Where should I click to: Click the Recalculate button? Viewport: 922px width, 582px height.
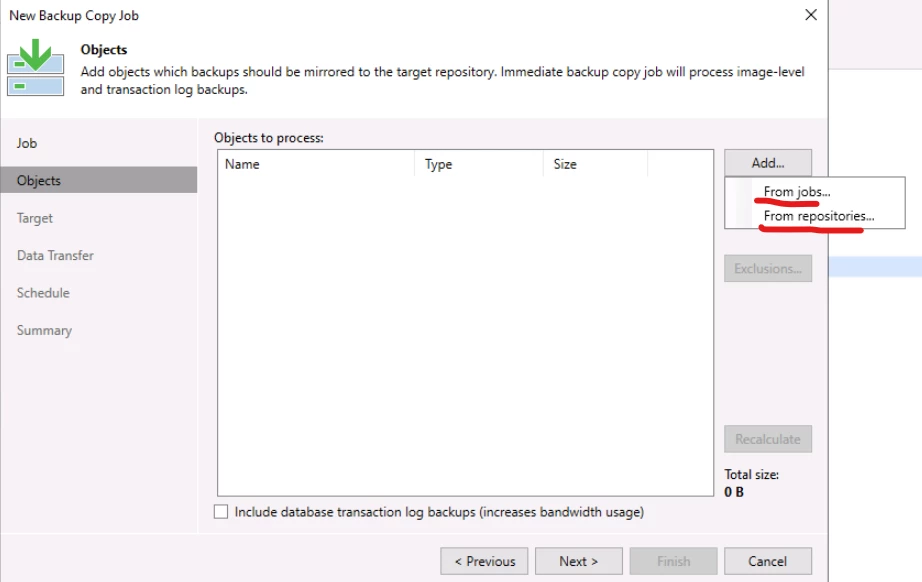coord(768,439)
